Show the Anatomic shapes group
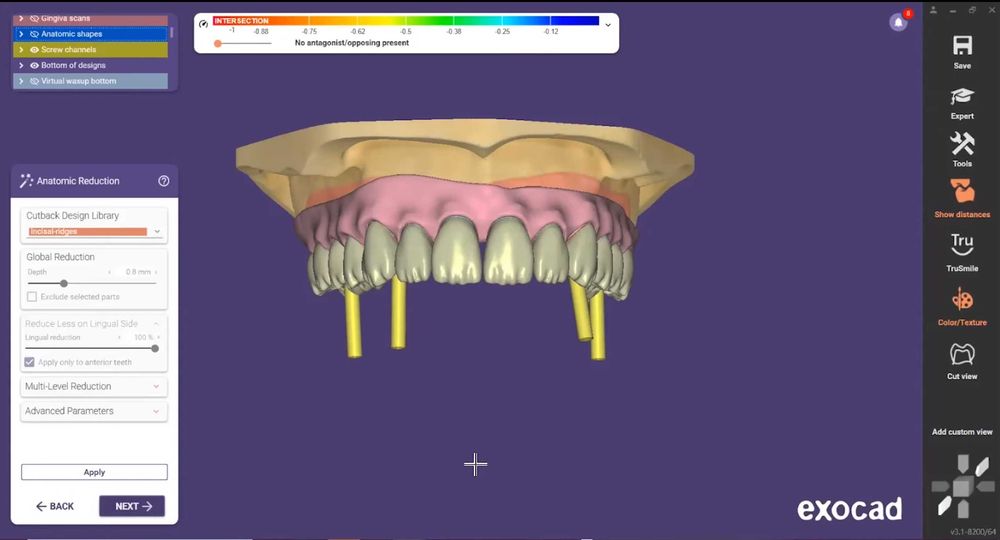This screenshot has height=540, width=1000. tap(34, 34)
